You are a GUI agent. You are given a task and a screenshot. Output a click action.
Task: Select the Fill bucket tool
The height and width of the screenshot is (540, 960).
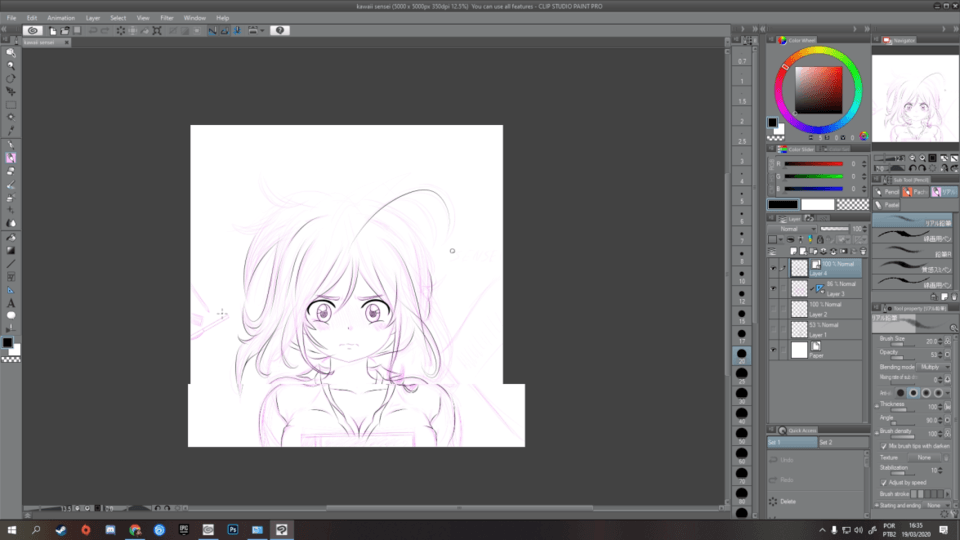11,237
